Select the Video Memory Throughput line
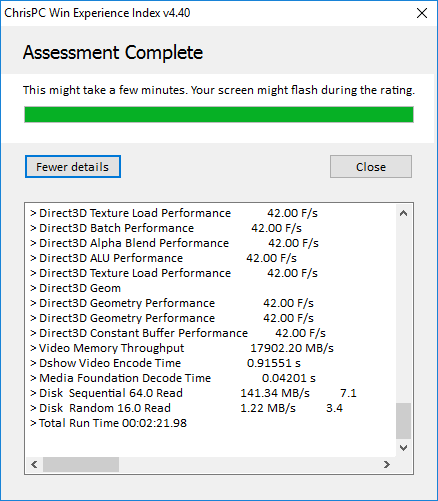Image resolution: width=438 pixels, height=501 pixels. click(x=182, y=348)
